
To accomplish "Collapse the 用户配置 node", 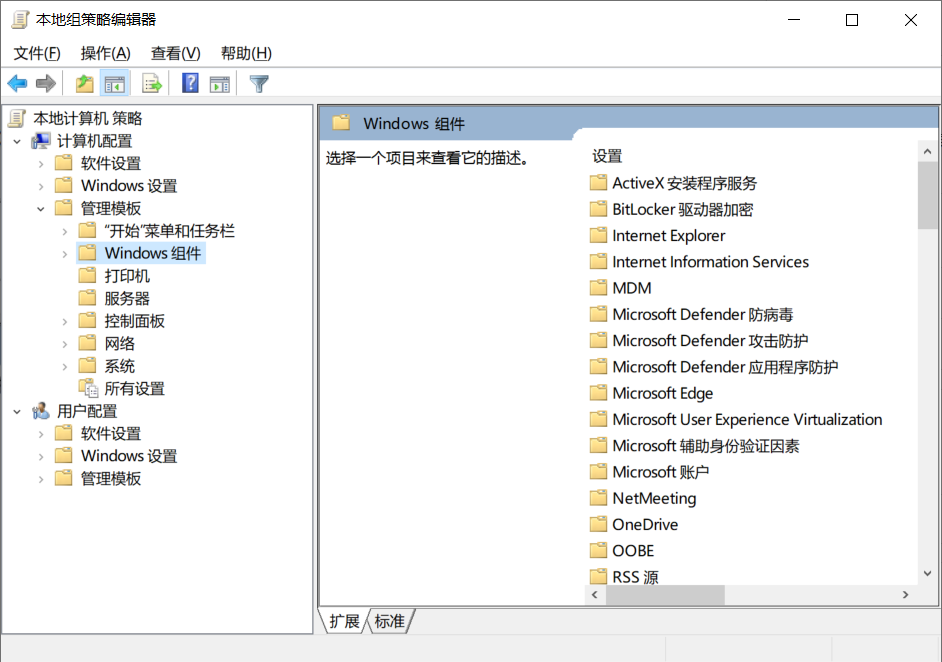I will click(17, 412).
